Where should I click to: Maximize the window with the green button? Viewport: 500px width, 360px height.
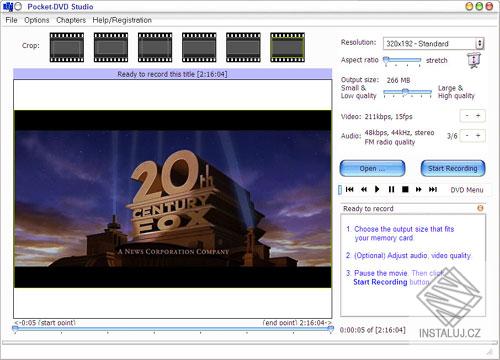pos(479,6)
